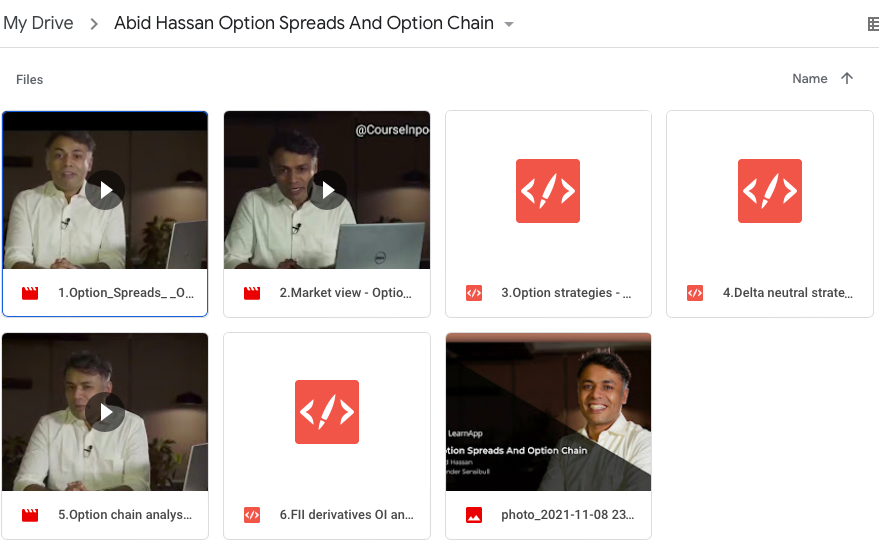Select the 6.FII derivatives OI file name
This screenshot has height=552, width=879.
click(x=346, y=515)
